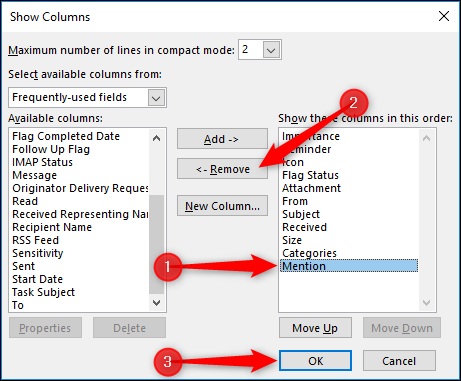Viewport: 461px width, 381px height.
Task: Select Flag Status in shown columns
Action: 310,175
